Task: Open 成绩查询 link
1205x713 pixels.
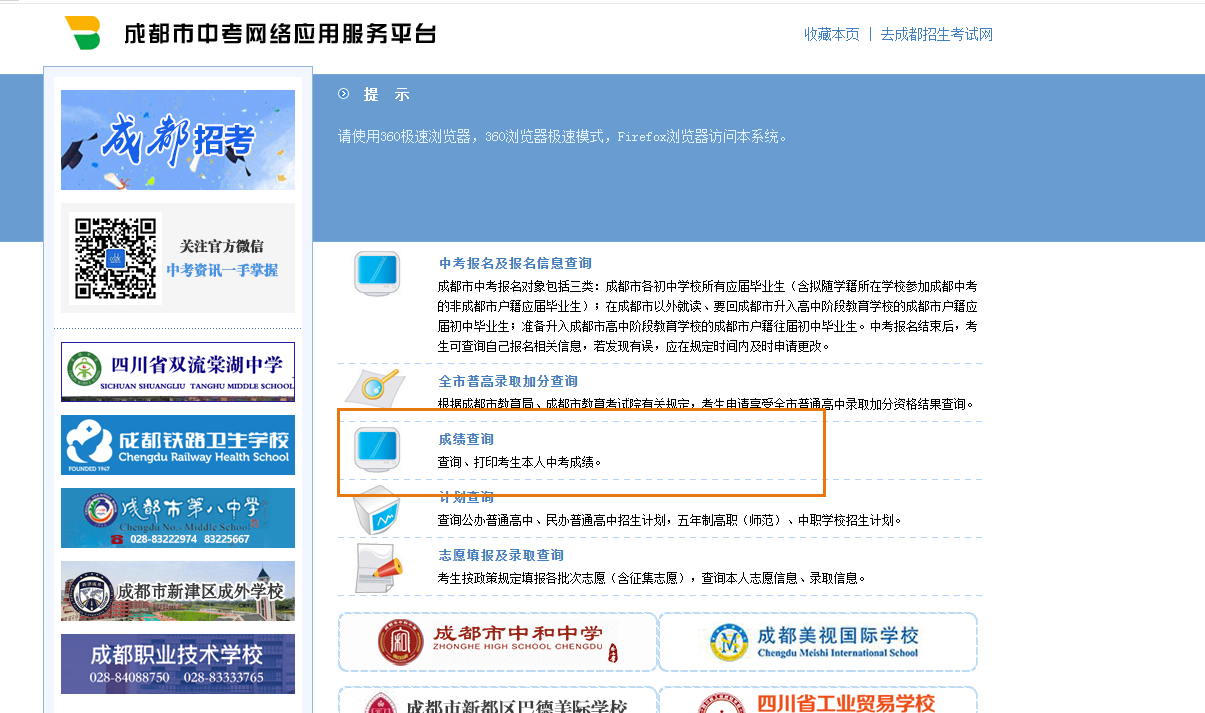Action: (x=466, y=439)
